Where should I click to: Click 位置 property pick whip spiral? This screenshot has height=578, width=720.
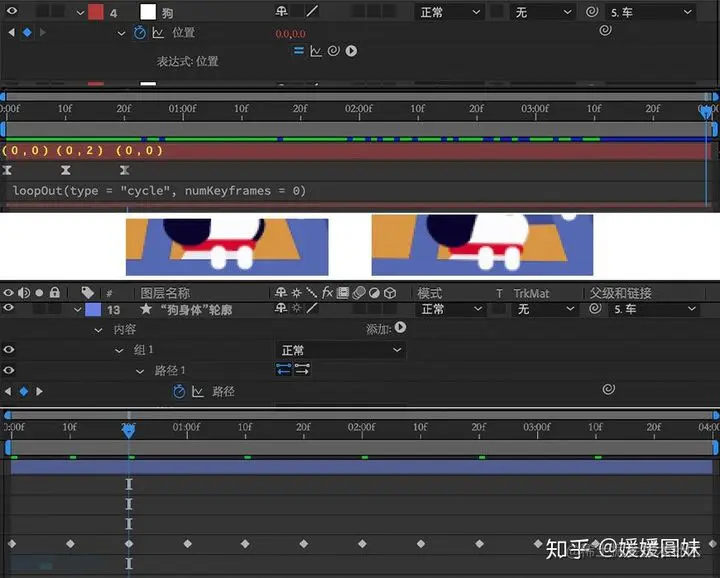click(605, 30)
